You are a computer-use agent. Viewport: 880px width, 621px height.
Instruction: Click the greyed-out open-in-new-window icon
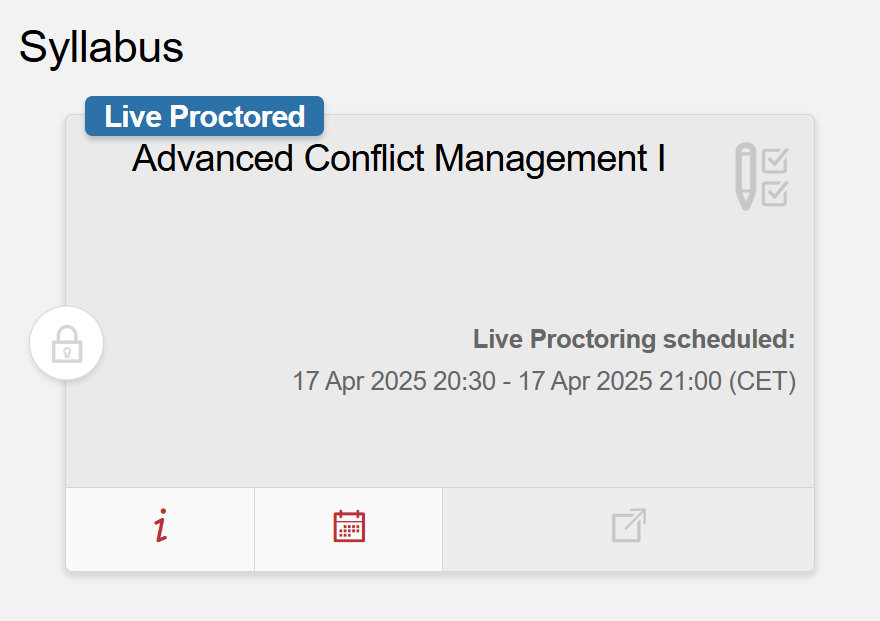[629, 527]
